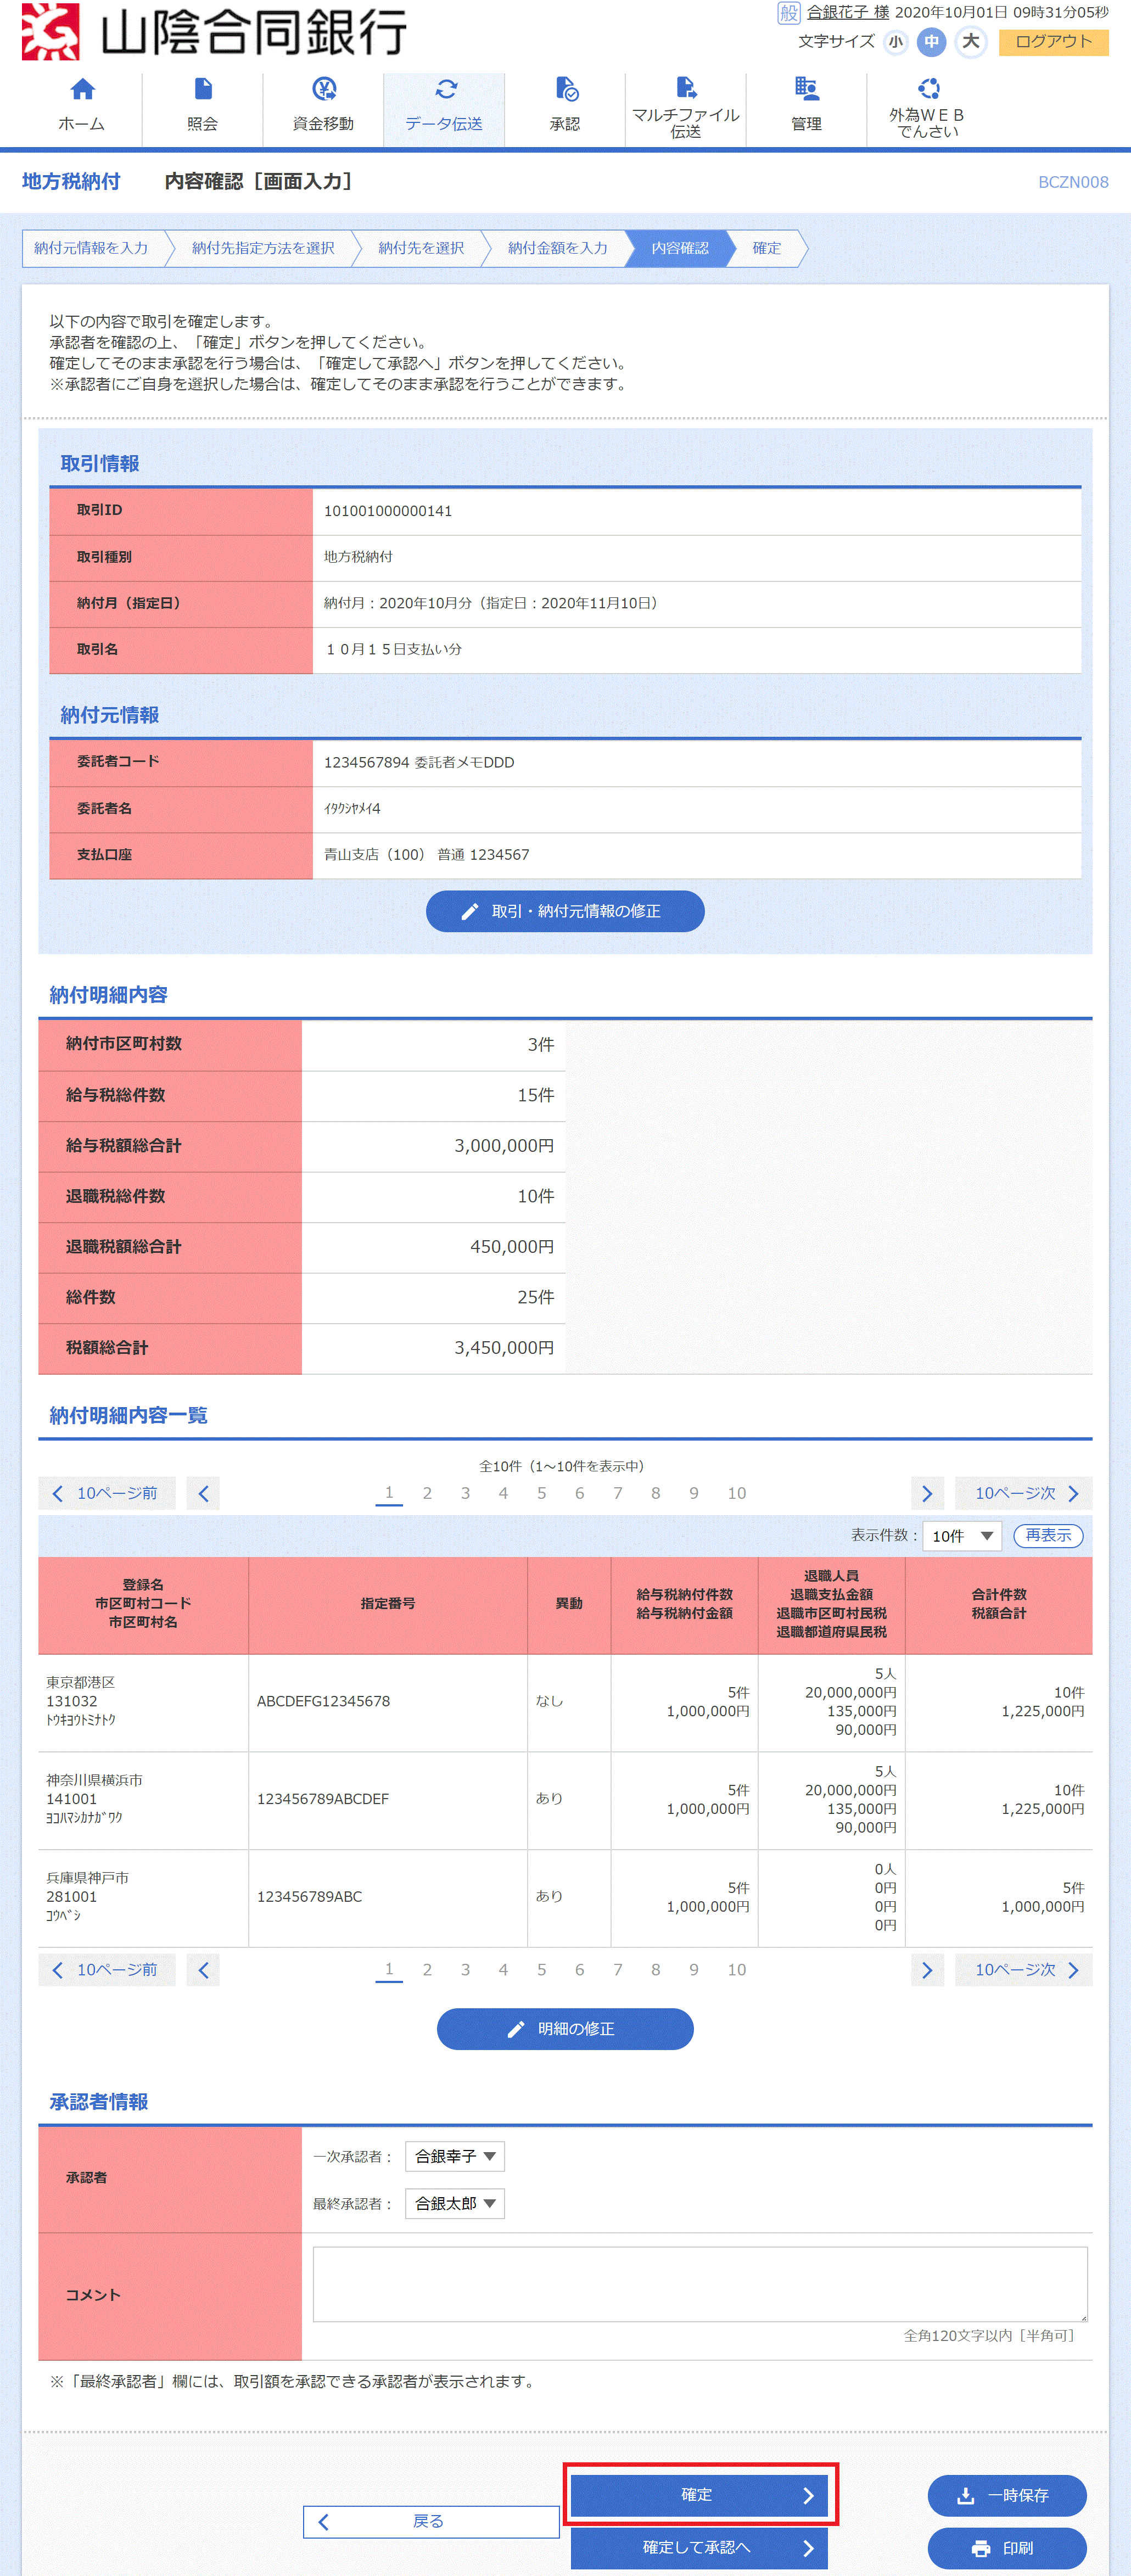Screen dimensions: 1131x2576
Task: Select page 5 in upper pagination
Action: click(x=541, y=1493)
